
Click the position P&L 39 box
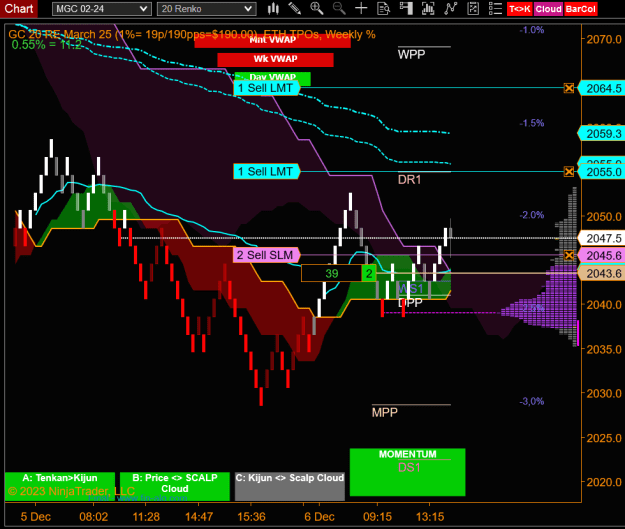(332, 273)
